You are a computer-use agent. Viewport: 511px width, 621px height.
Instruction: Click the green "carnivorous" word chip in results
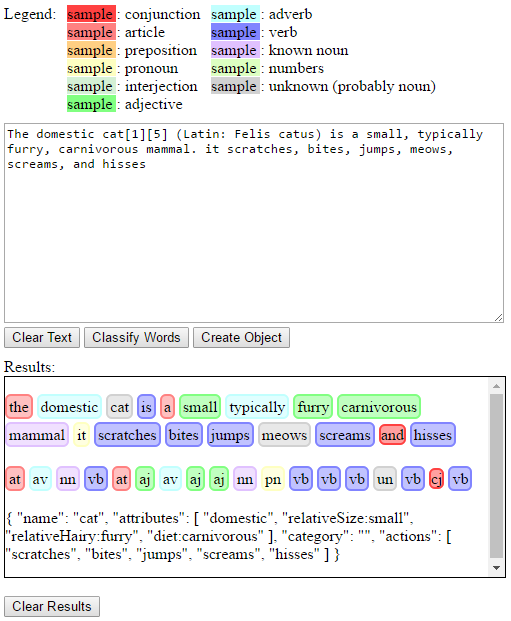[x=379, y=407]
